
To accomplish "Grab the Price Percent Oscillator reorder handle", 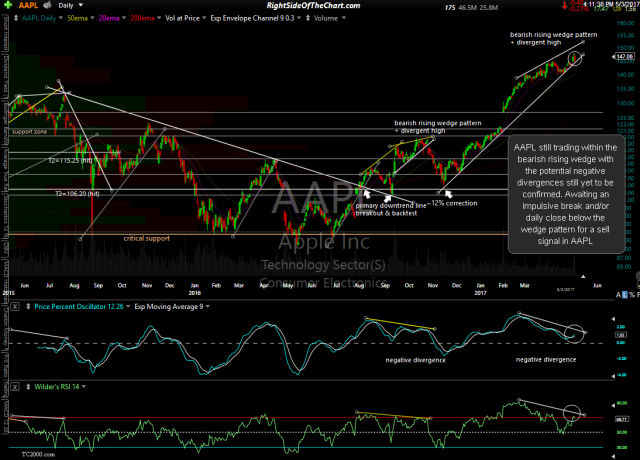I will (x=28, y=306).
